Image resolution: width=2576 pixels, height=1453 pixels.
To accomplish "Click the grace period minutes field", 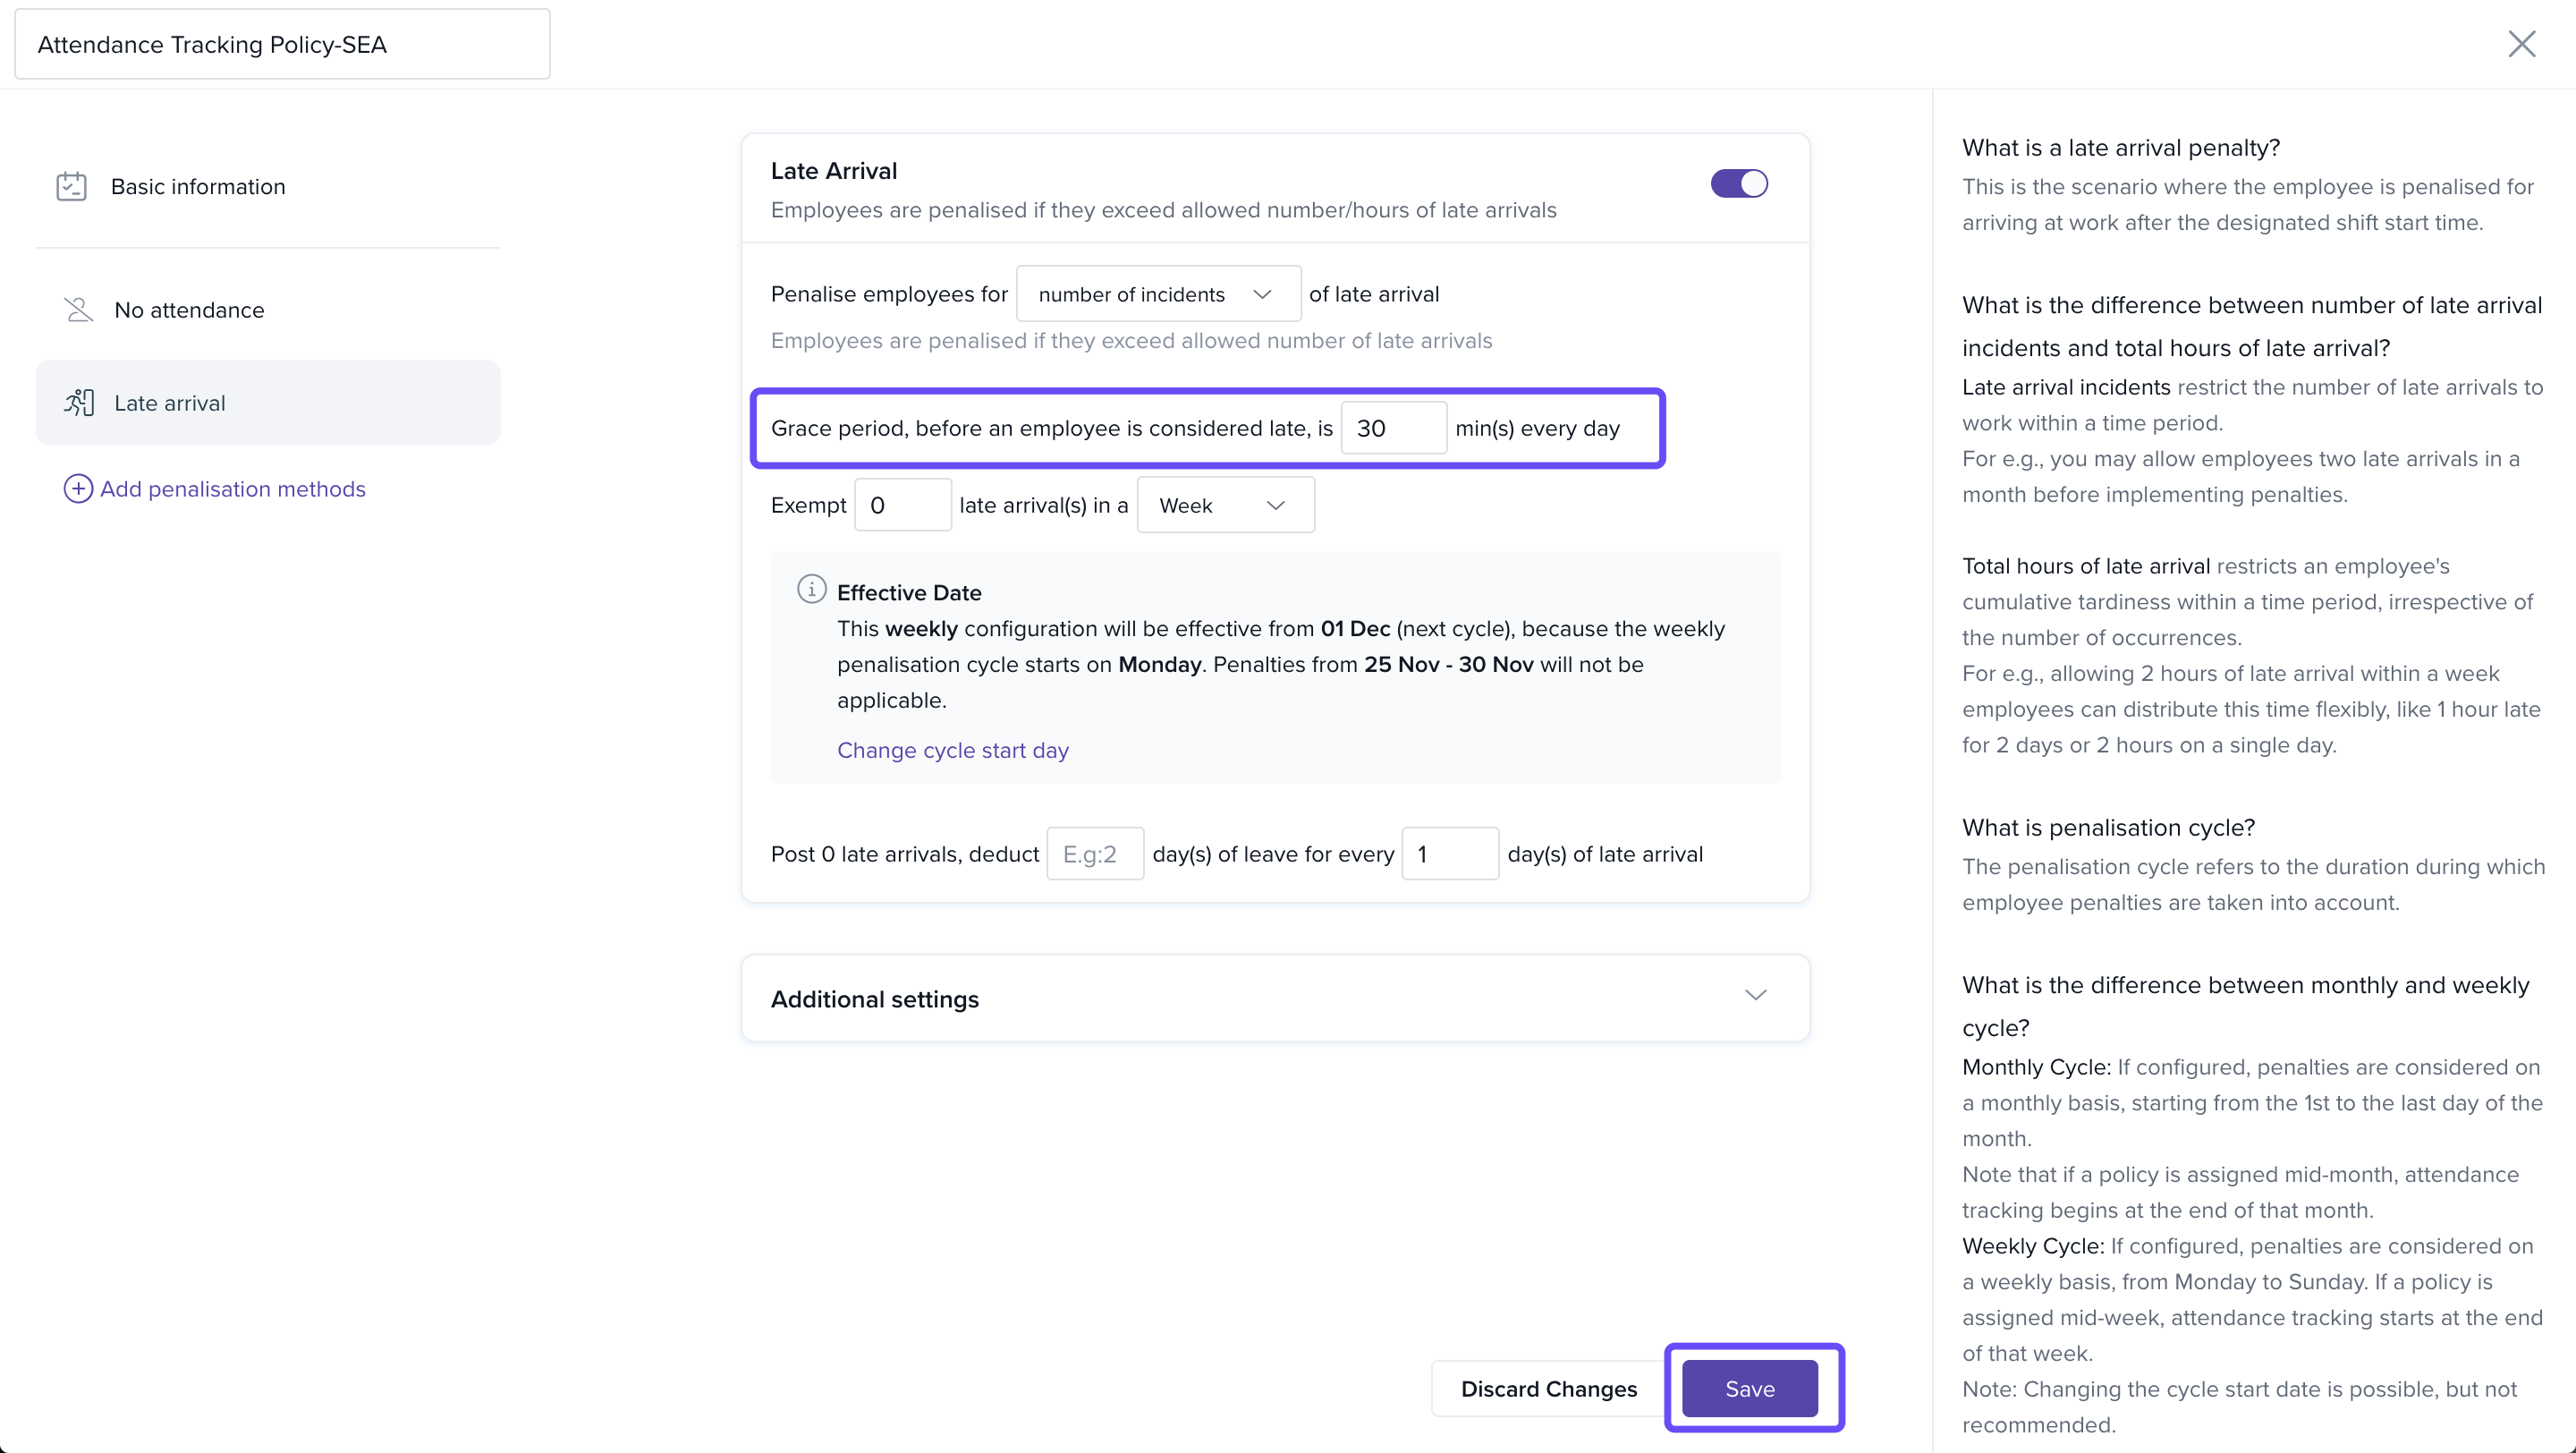I will click(1393, 428).
